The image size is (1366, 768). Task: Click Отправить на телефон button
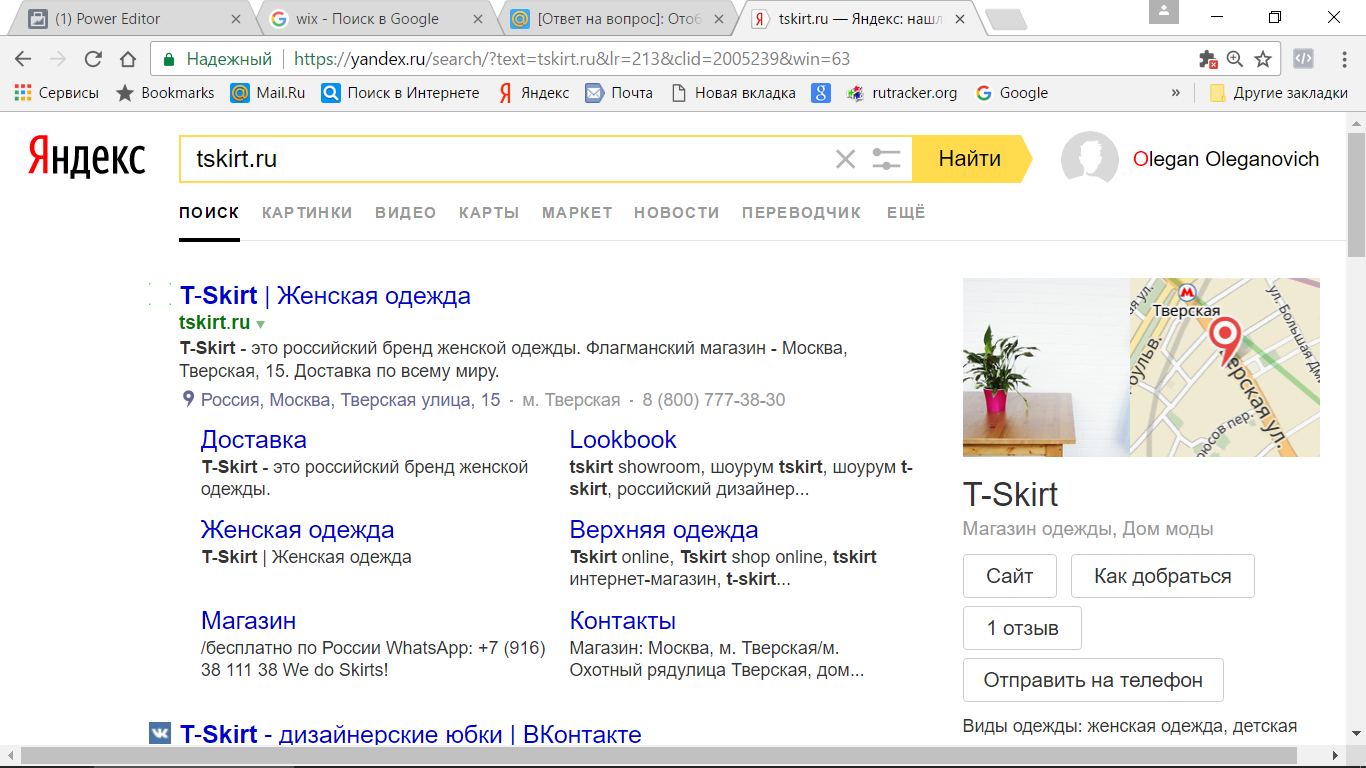tap(1093, 680)
